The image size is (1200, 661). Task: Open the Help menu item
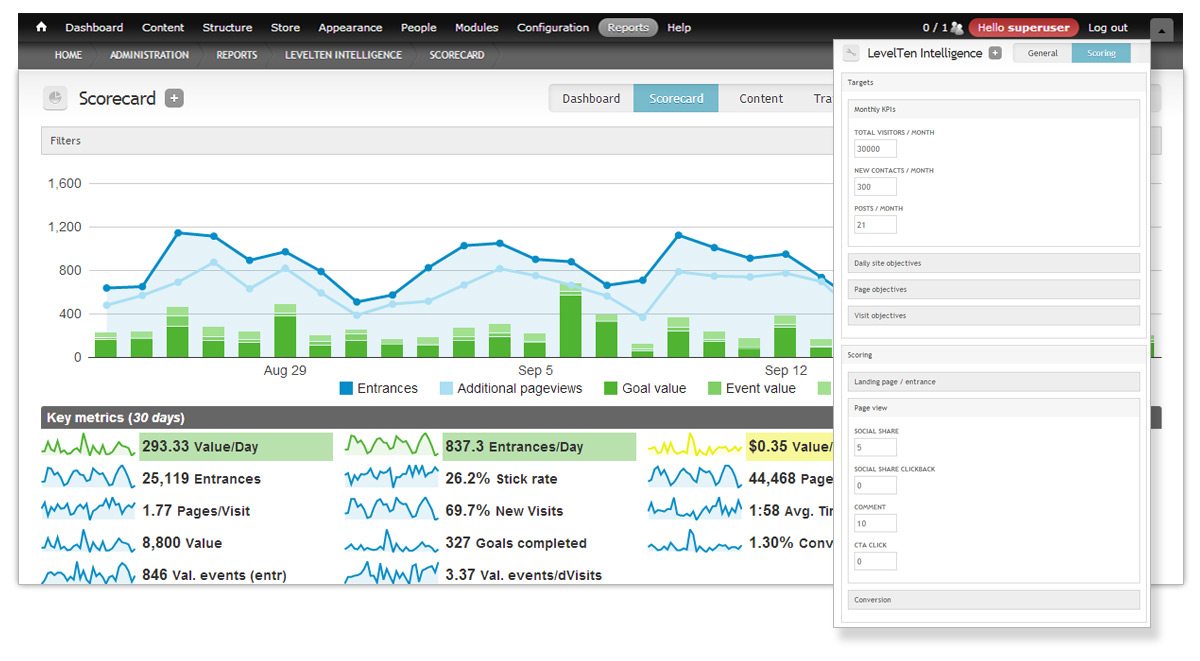click(679, 28)
